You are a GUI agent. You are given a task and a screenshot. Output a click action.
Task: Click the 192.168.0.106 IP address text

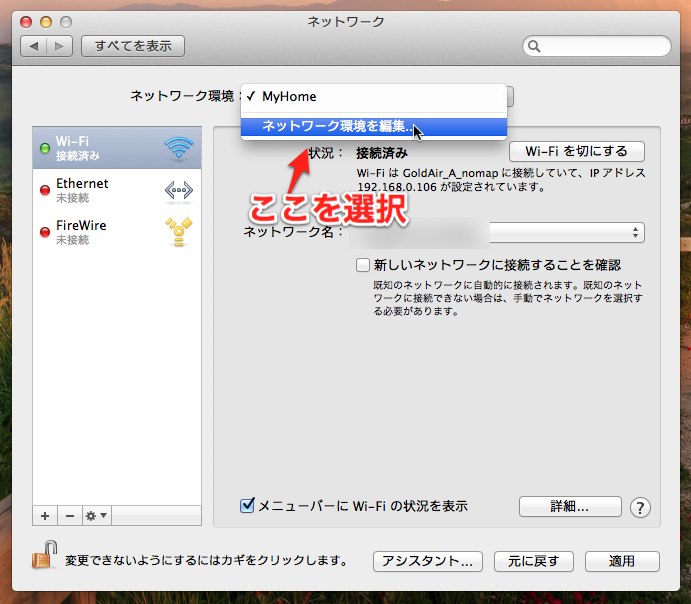click(x=397, y=187)
